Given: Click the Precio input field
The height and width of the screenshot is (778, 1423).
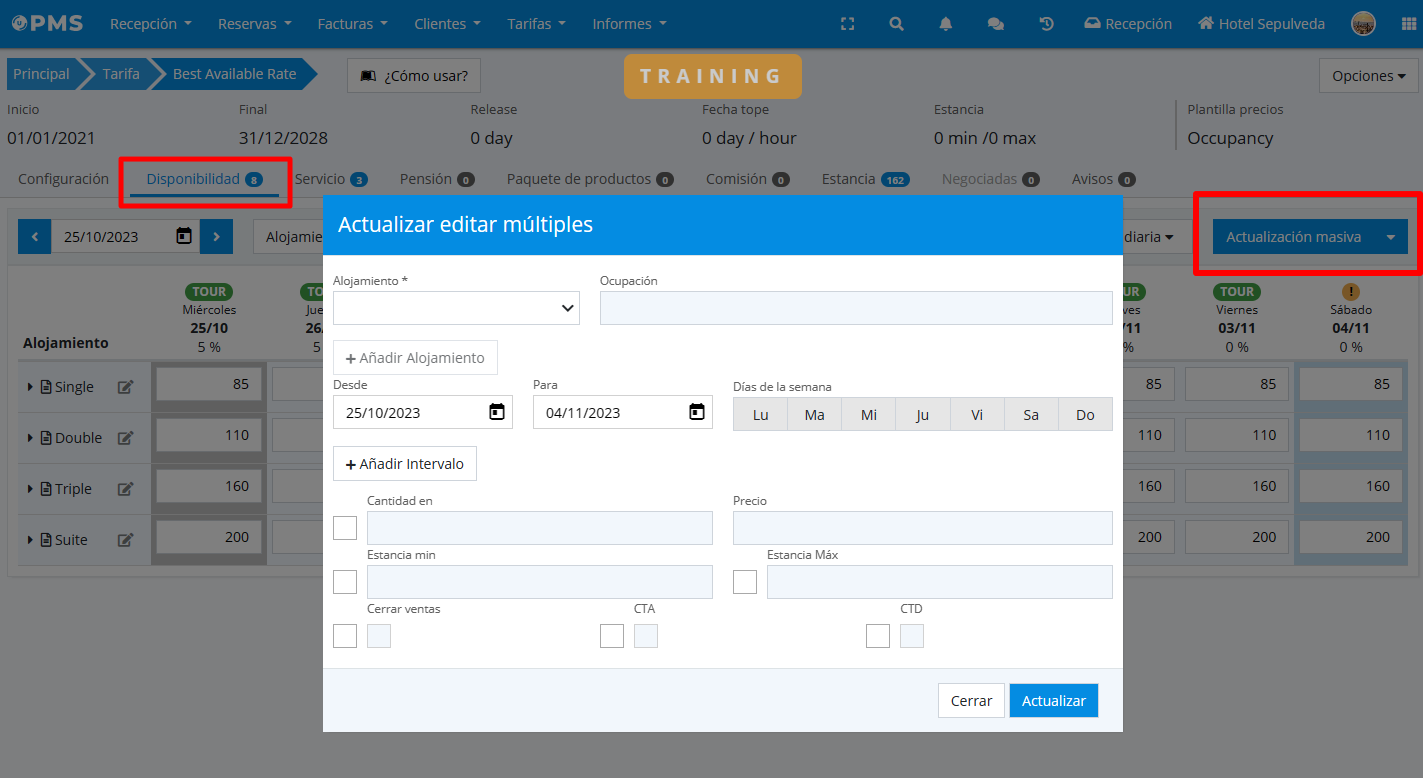Looking at the screenshot, I should (922, 528).
